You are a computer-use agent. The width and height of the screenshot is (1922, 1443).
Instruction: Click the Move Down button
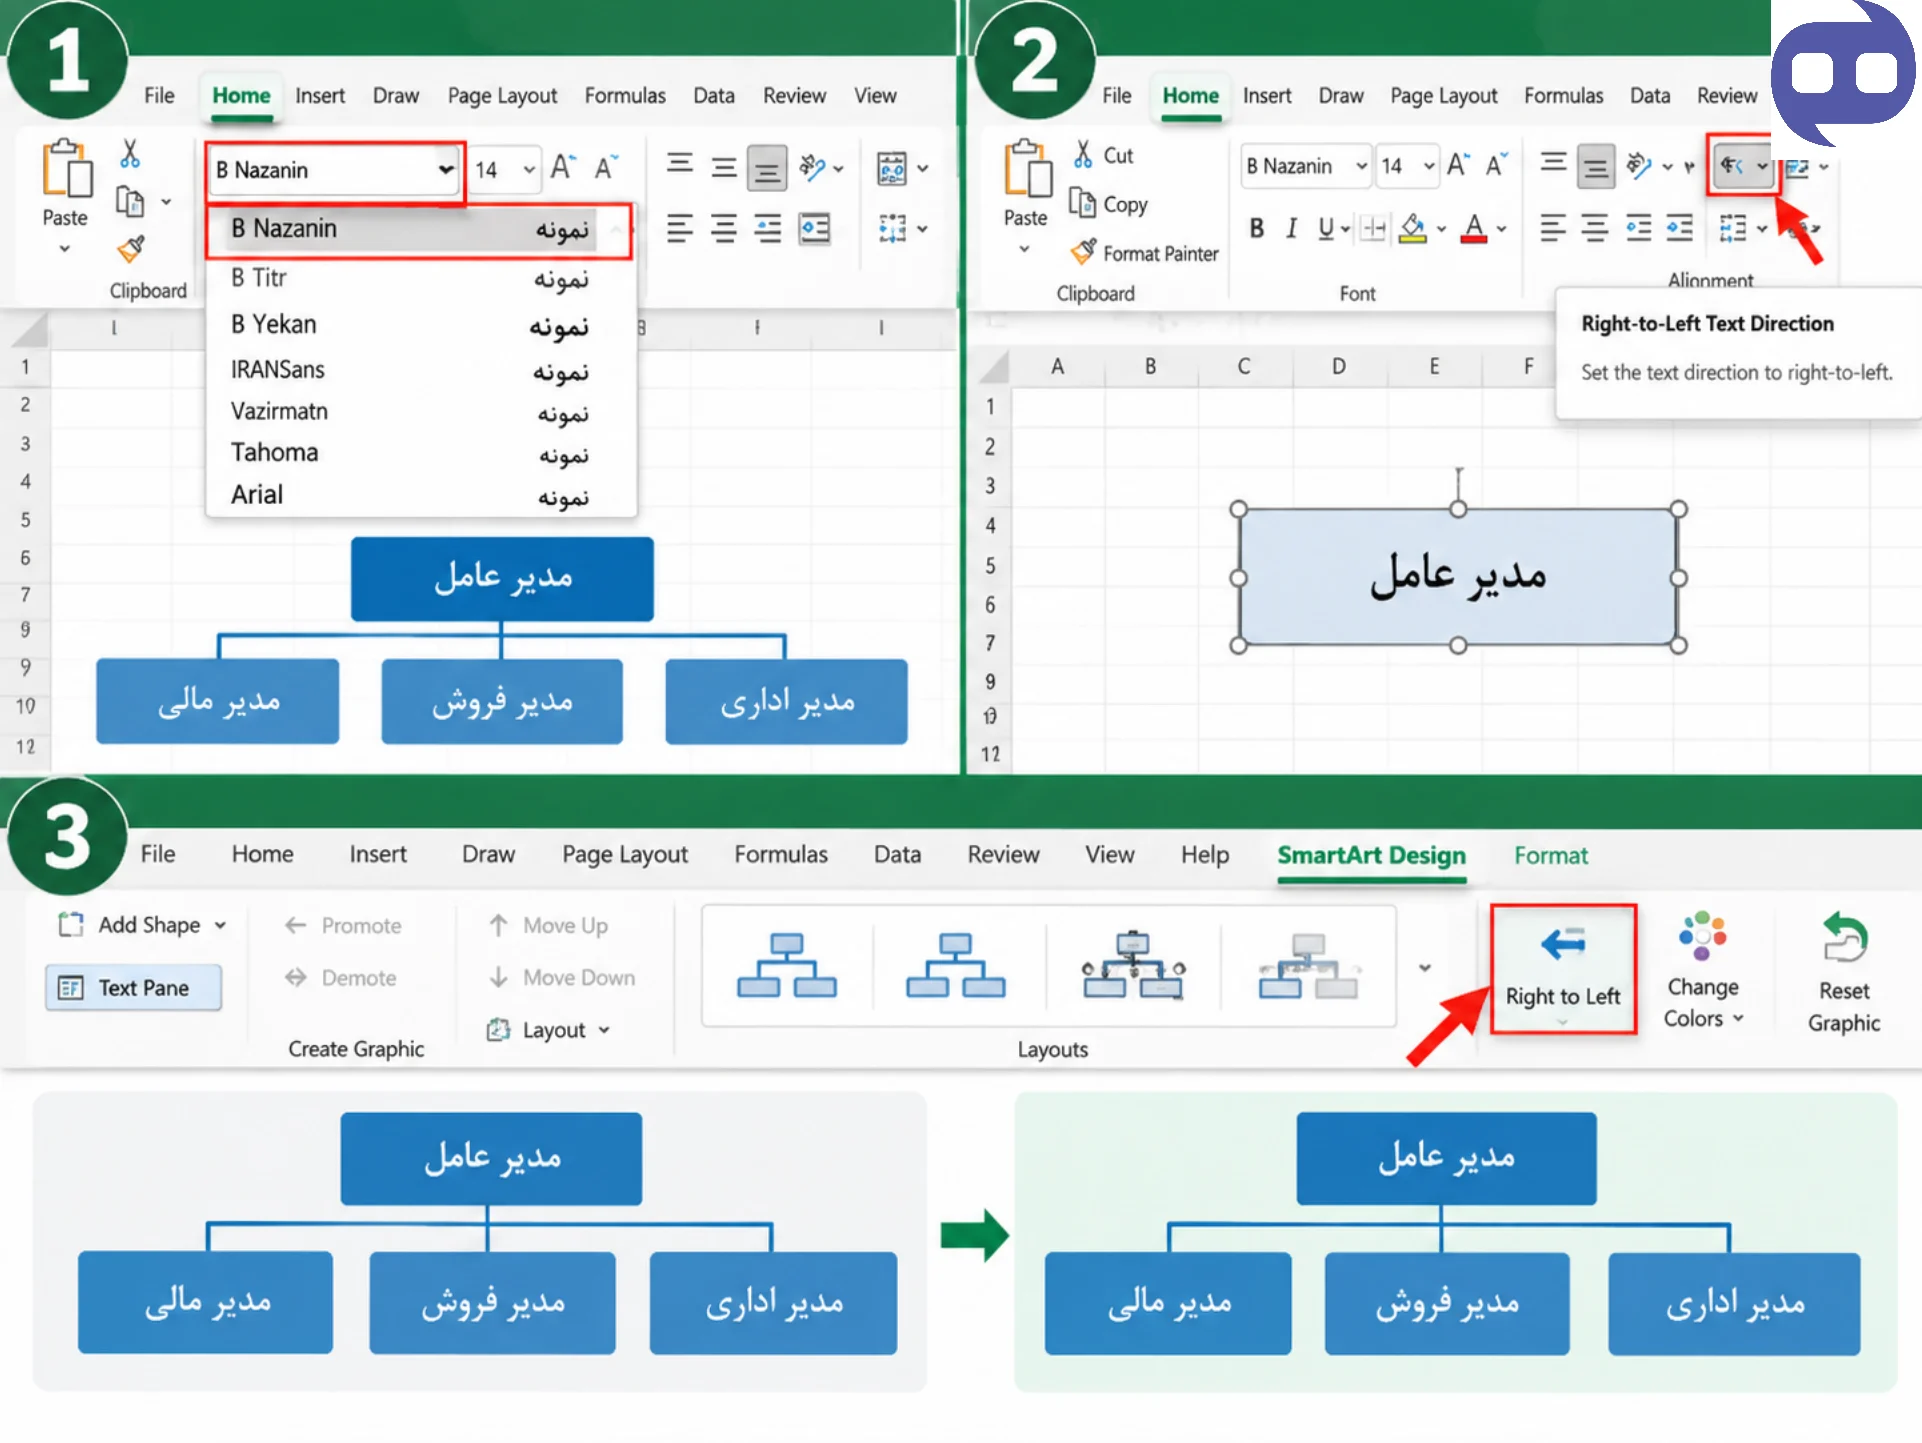(x=561, y=978)
